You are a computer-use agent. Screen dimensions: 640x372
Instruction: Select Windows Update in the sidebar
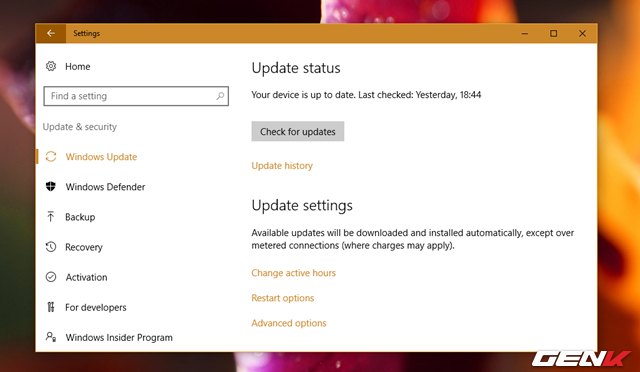pos(101,157)
